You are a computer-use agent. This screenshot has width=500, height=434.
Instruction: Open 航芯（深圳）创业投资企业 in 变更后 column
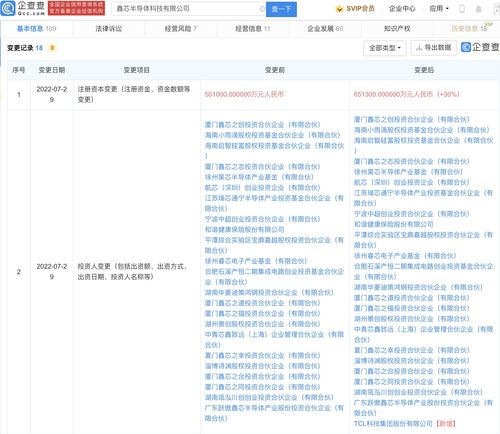(412, 182)
